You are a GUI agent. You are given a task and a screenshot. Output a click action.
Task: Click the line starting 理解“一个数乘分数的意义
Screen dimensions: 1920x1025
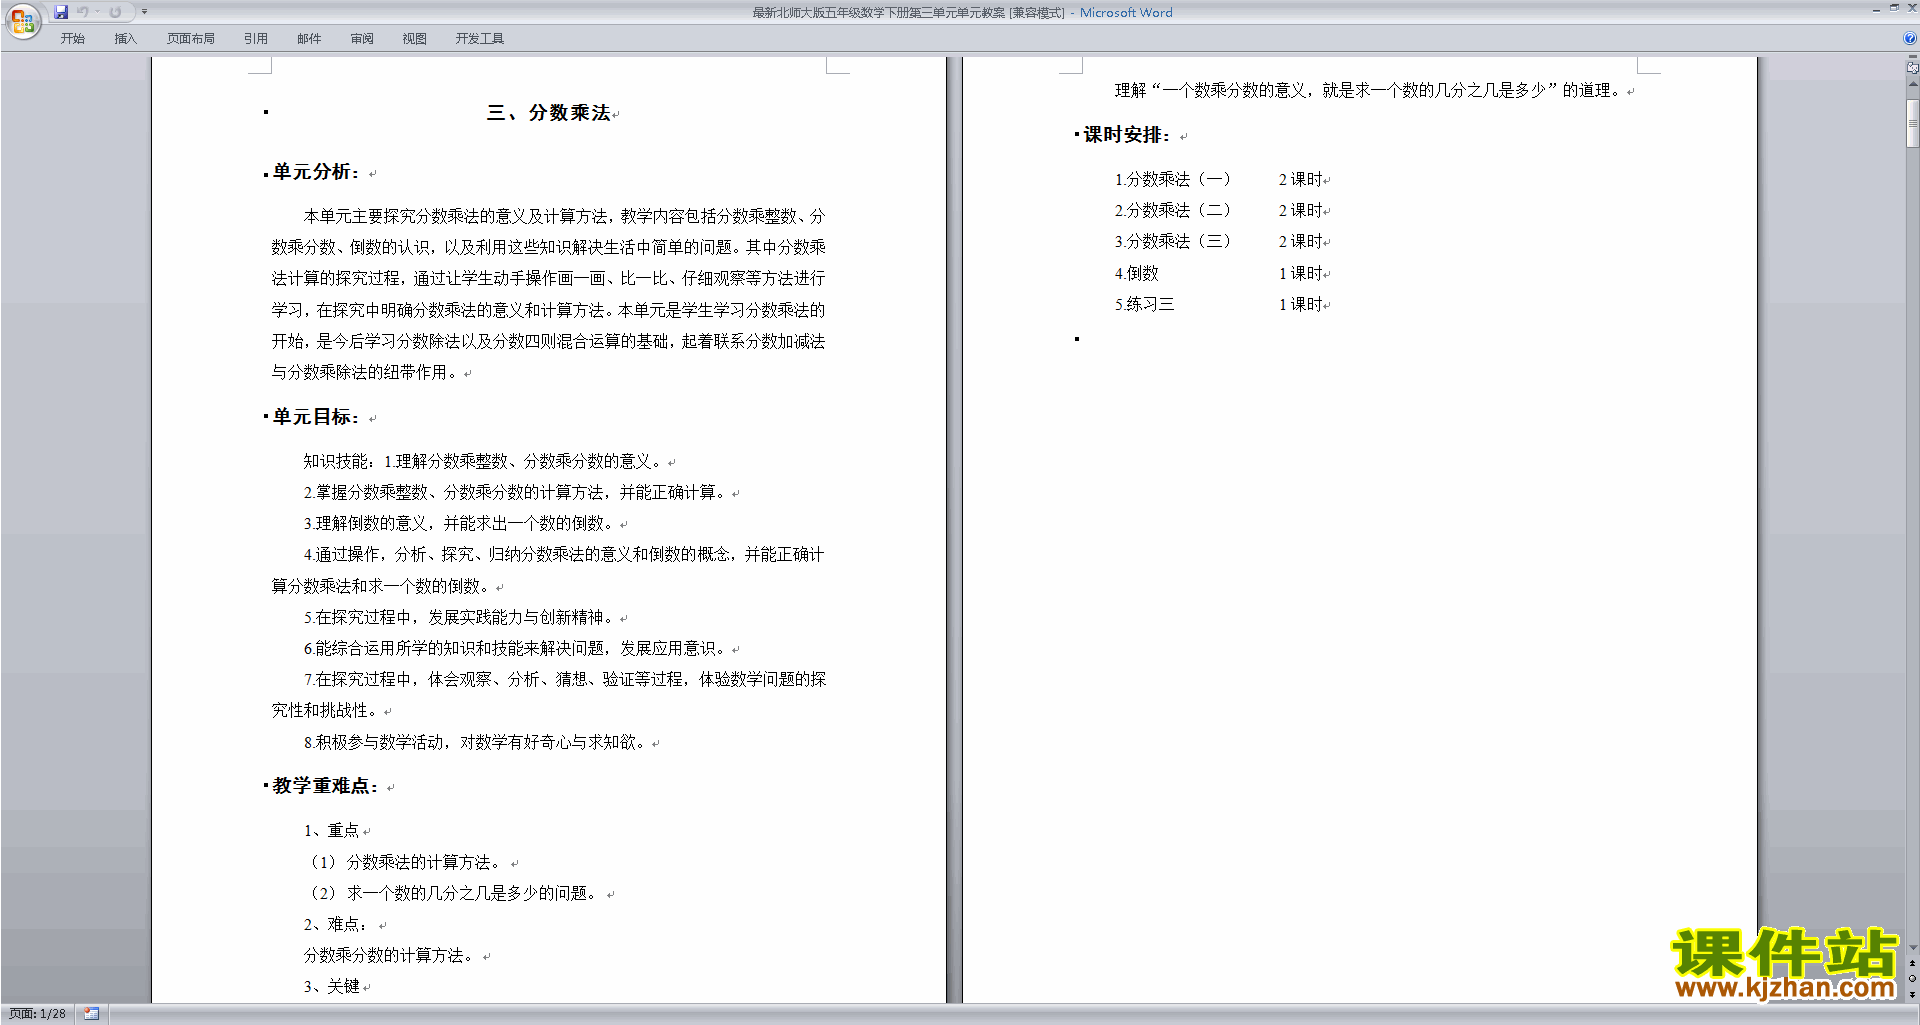click(1367, 90)
